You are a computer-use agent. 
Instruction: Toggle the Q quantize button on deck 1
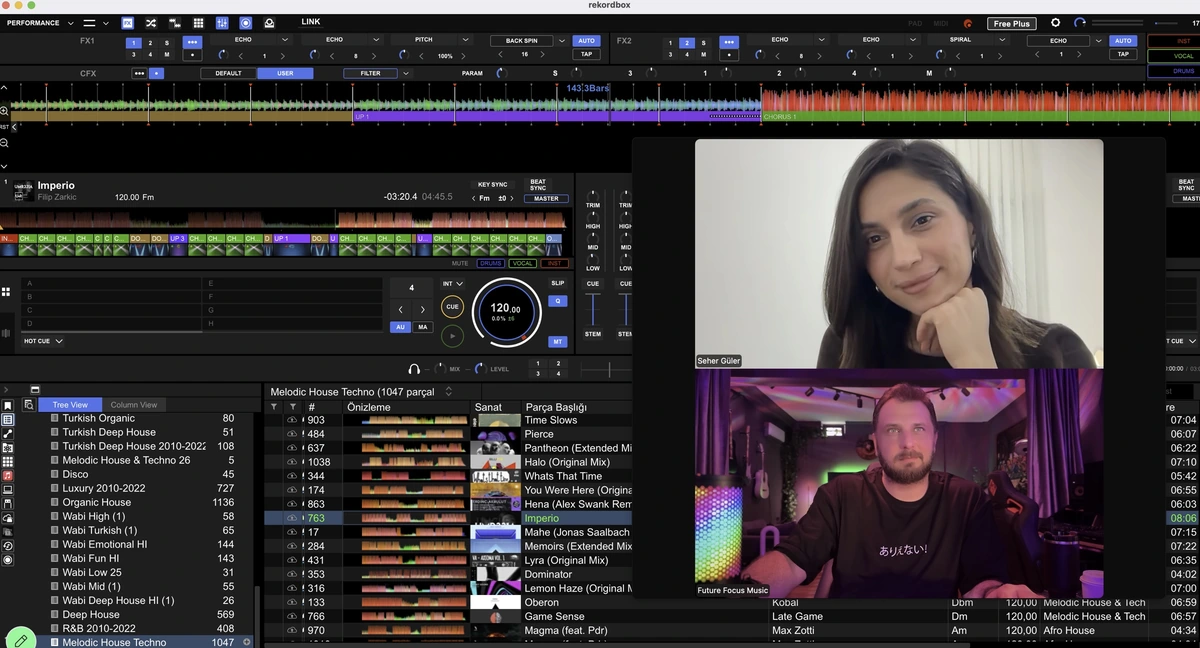tap(558, 301)
